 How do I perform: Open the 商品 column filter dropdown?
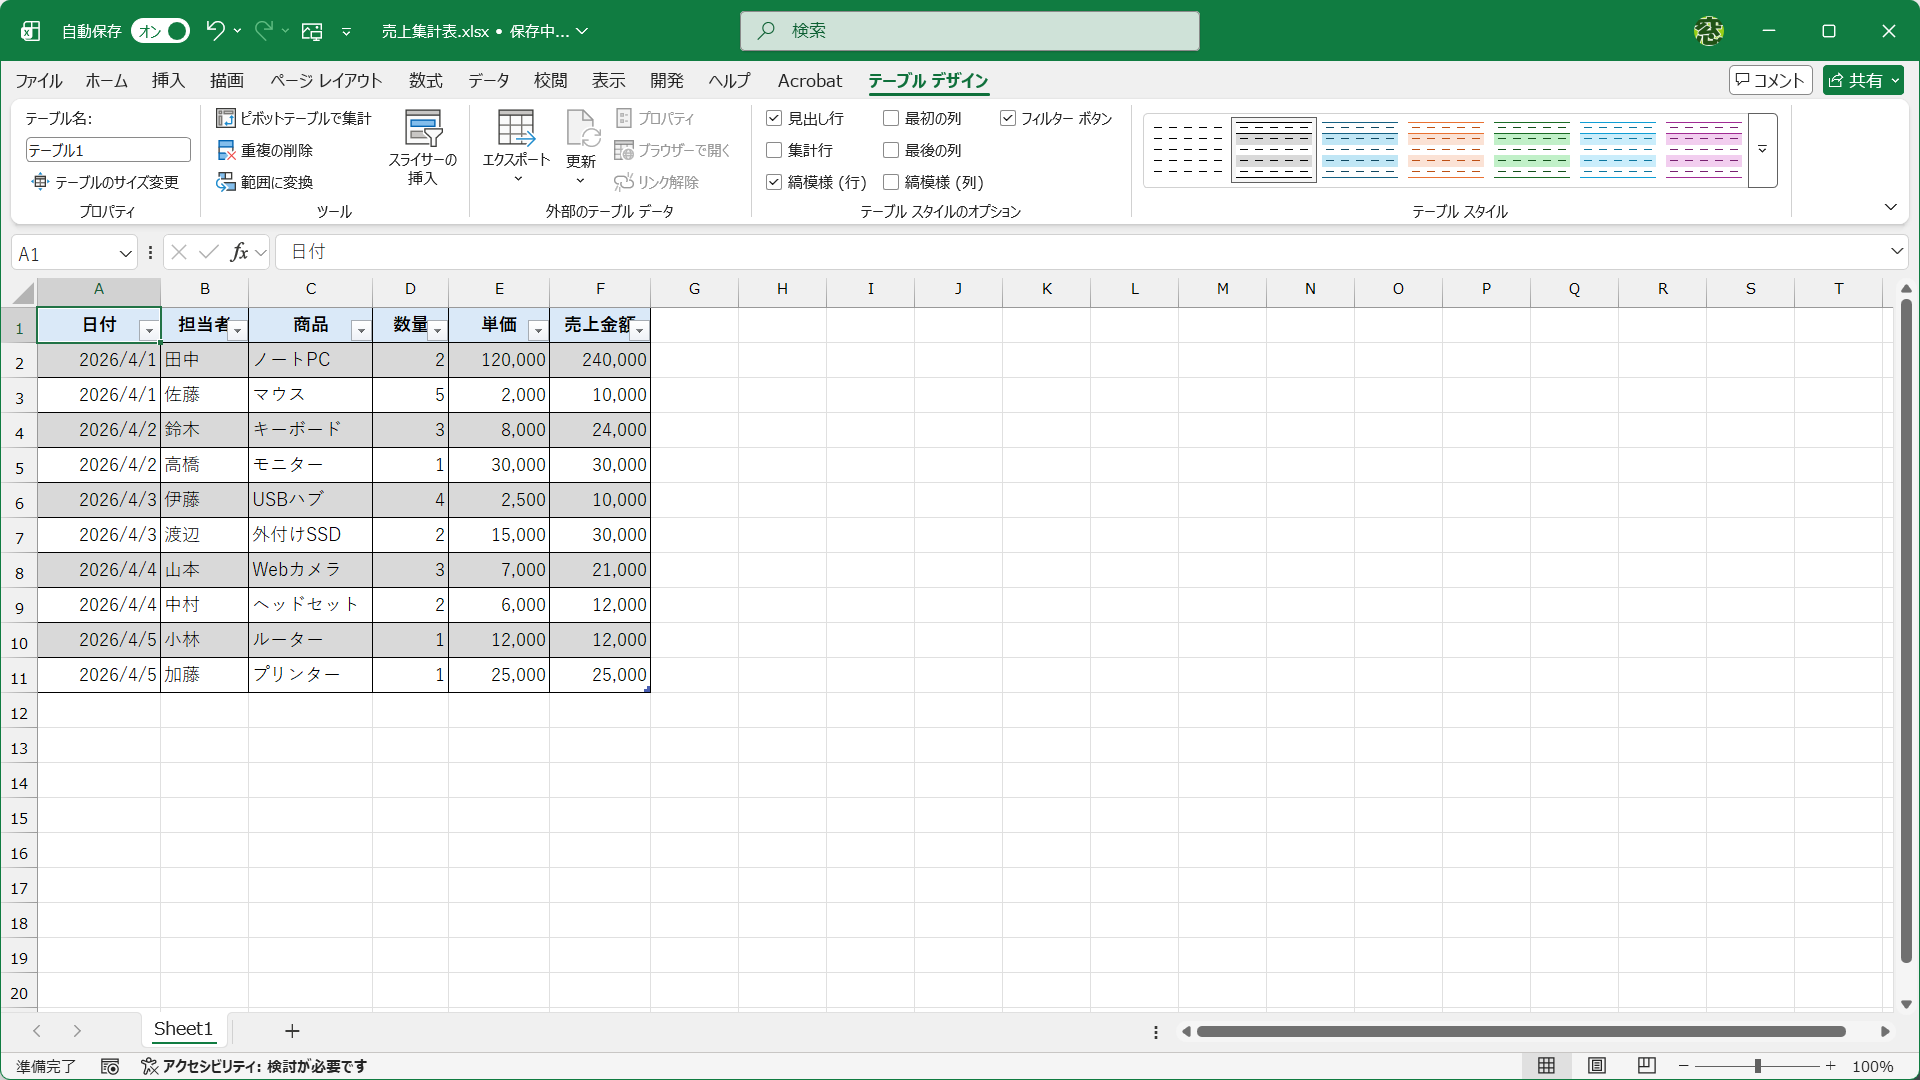pos(361,330)
